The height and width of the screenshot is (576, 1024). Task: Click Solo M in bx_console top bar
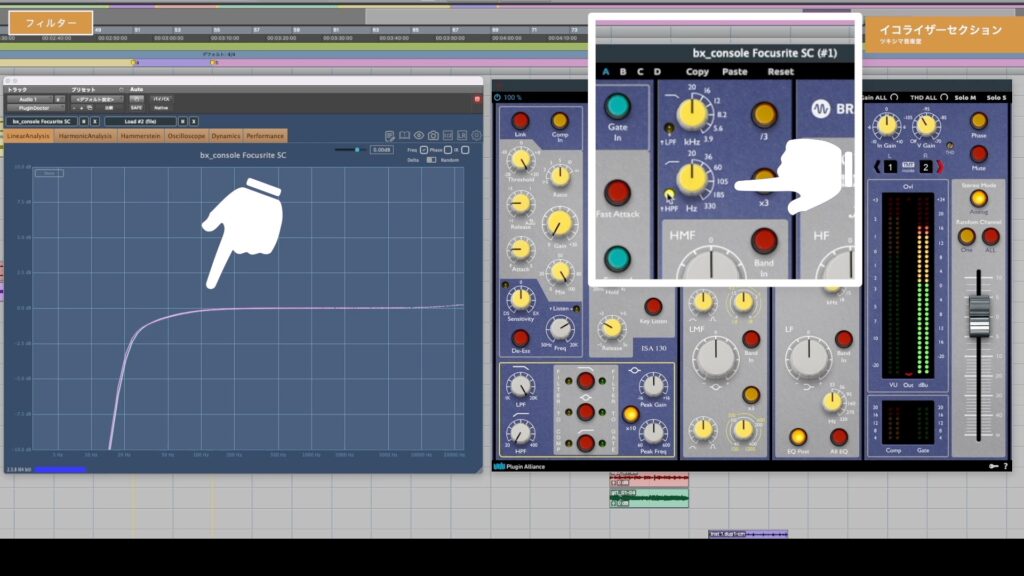click(x=965, y=97)
